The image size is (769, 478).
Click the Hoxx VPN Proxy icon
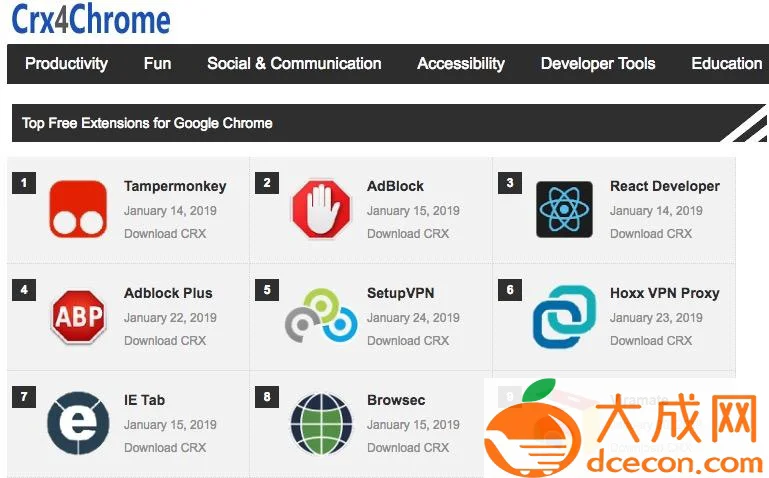pyautogui.click(x=564, y=316)
